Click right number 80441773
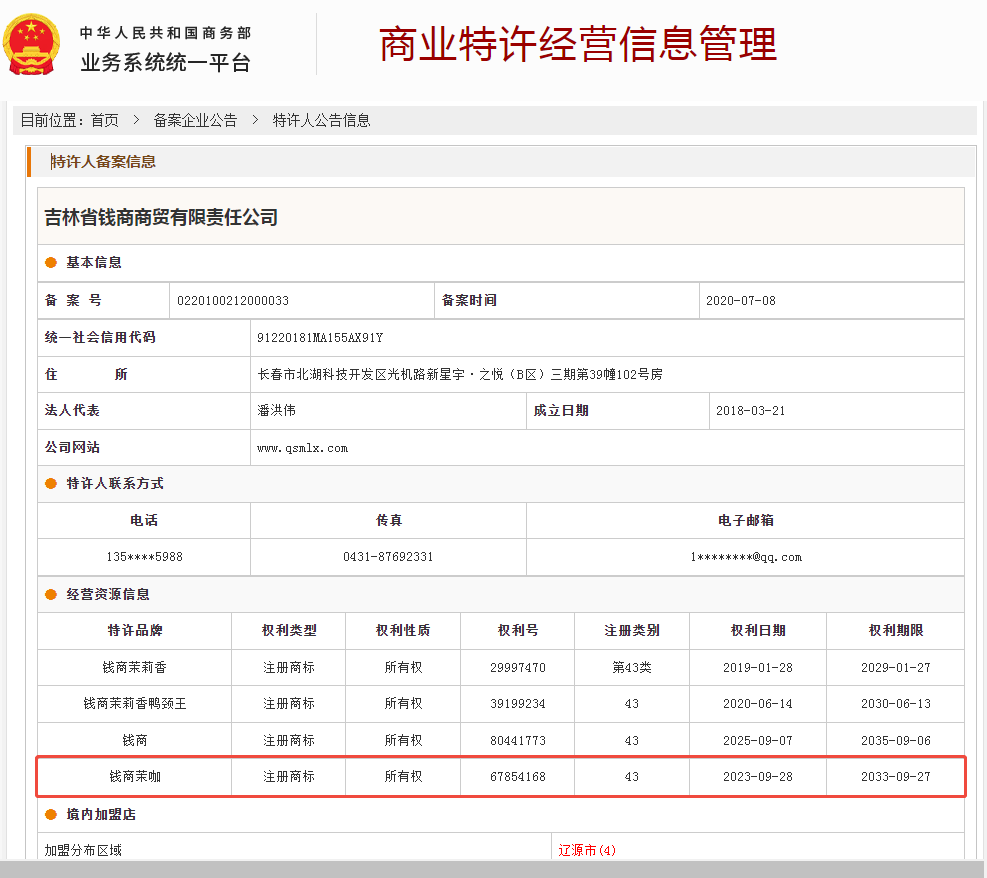987x878 pixels. pos(517,741)
